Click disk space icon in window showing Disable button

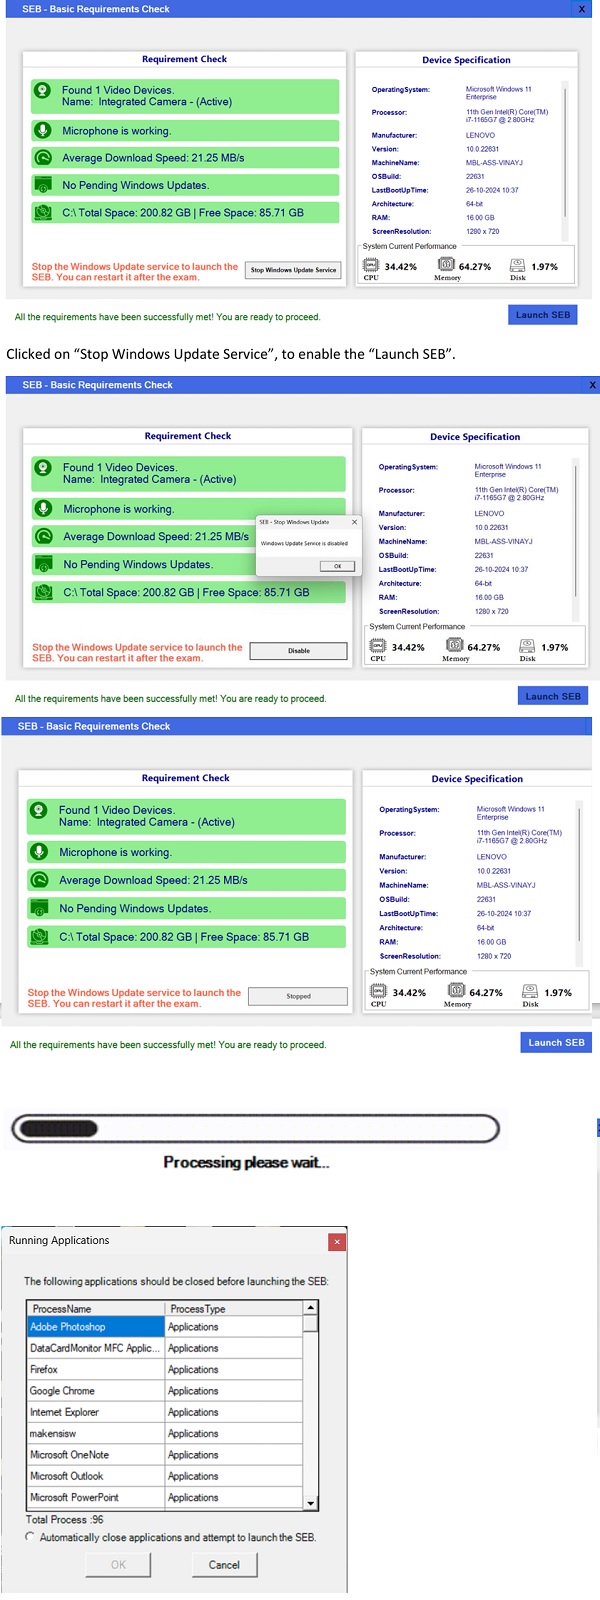pyautogui.click(x=43, y=592)
